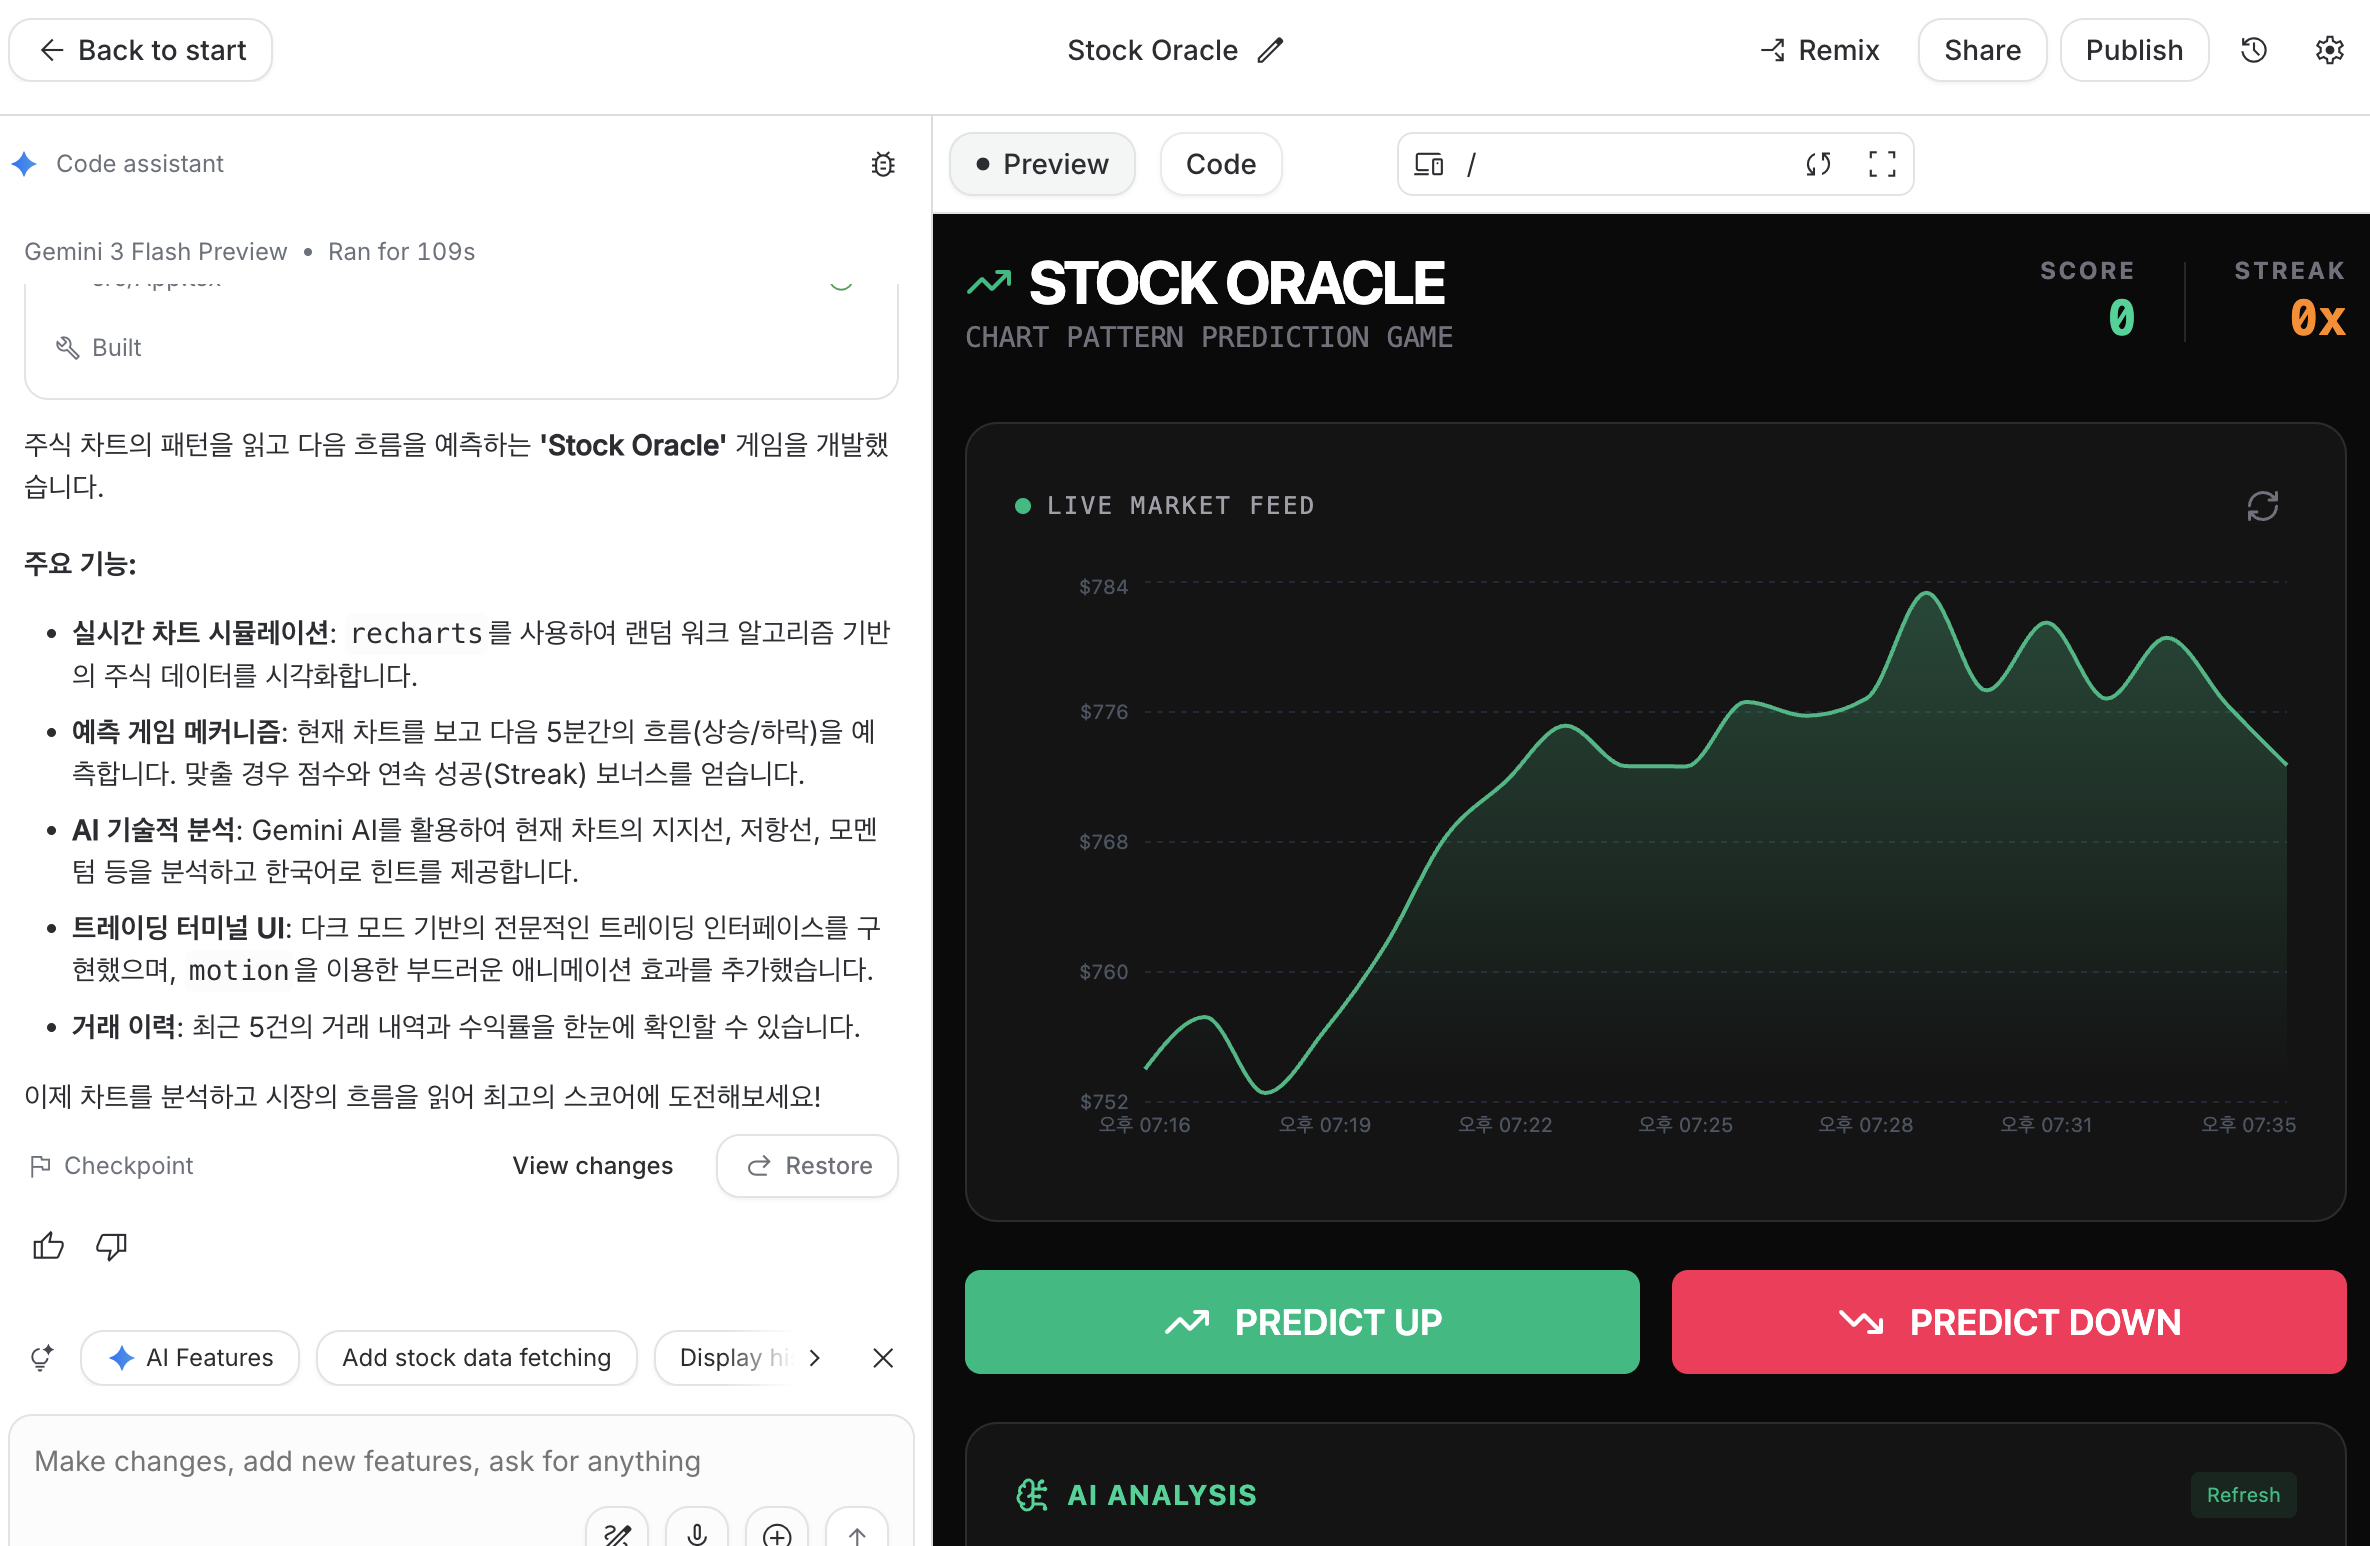Screen dimensions: 2370x1546
Task: Choose the Add stock data fetching suggestion
Action: [476, 1358]
